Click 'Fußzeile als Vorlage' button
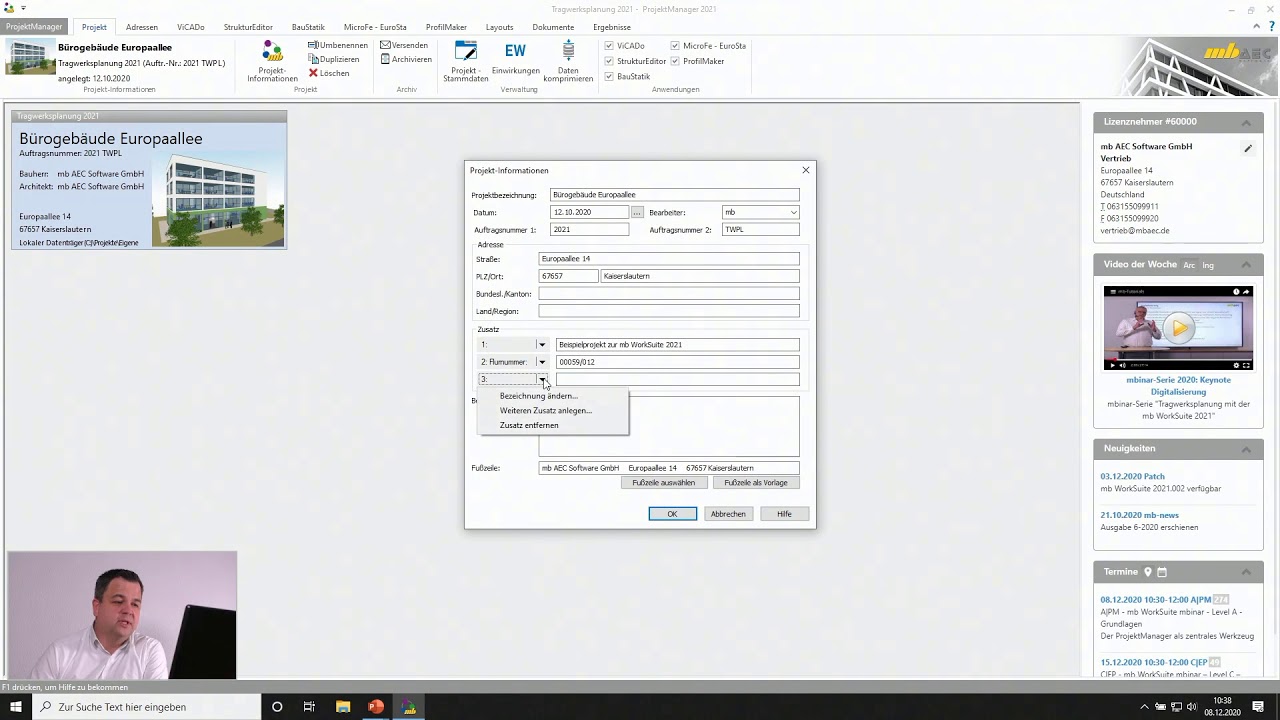The width and height of the screenshot is (1280, 720). click(x=756, y=483)
